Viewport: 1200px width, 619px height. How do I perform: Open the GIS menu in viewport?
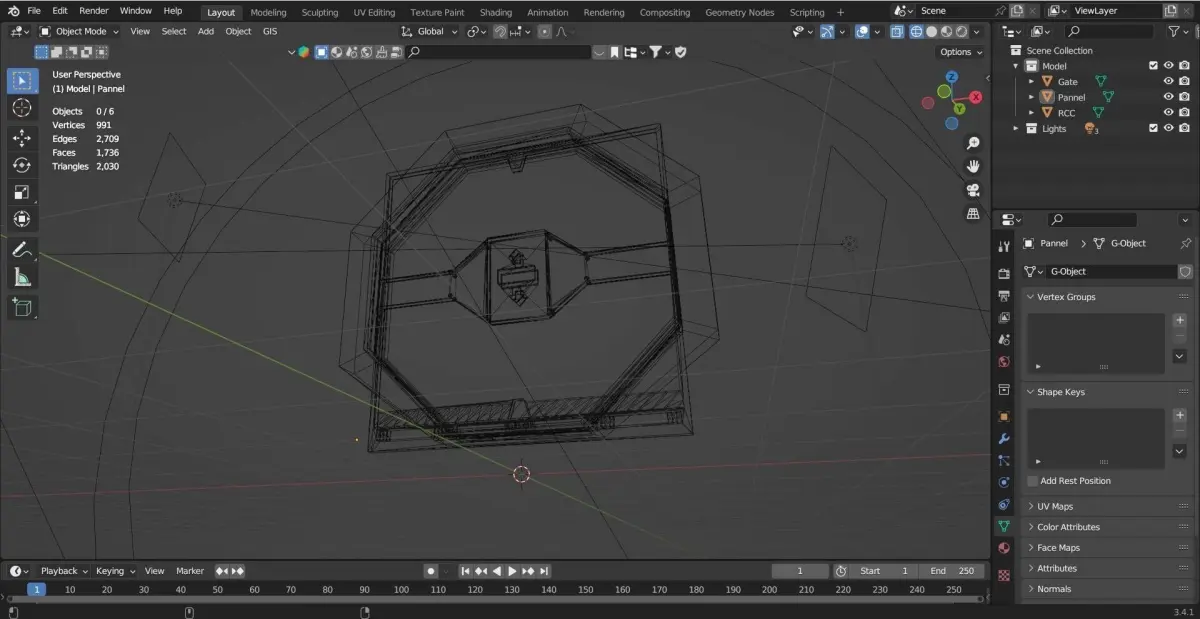[x=270, y=31]
